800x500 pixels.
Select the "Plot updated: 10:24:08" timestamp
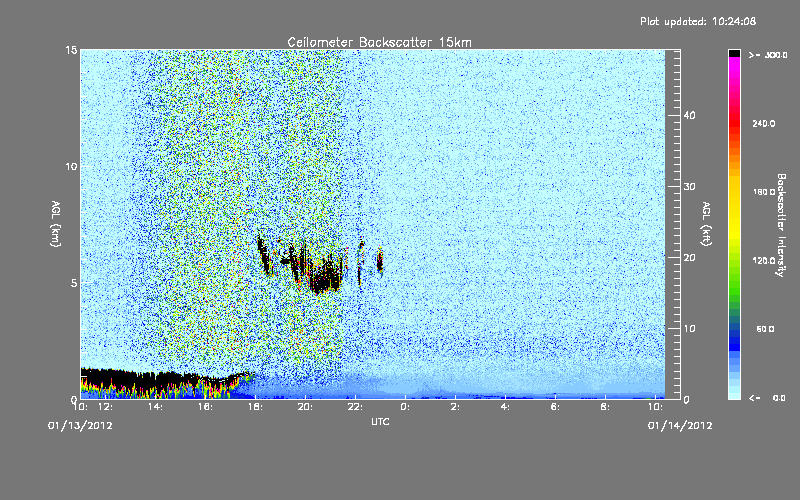pyautogui.click(x=698, y=21)
